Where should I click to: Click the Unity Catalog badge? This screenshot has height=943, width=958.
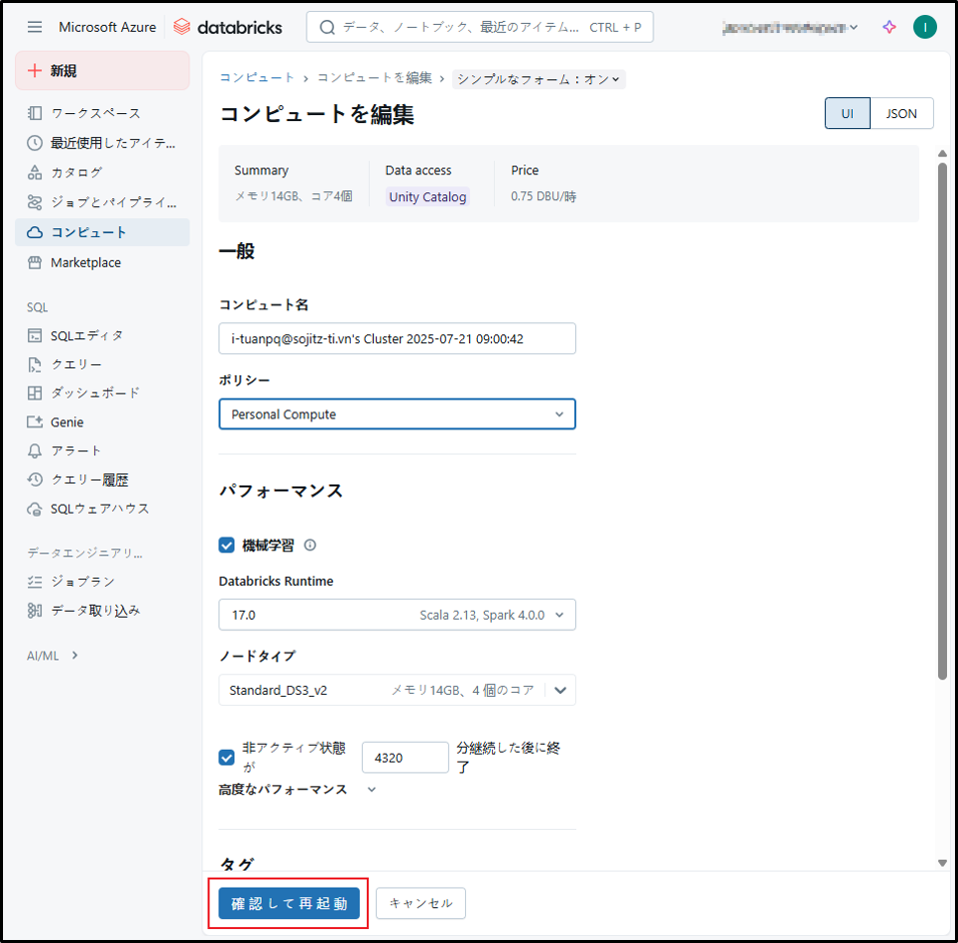427,197
